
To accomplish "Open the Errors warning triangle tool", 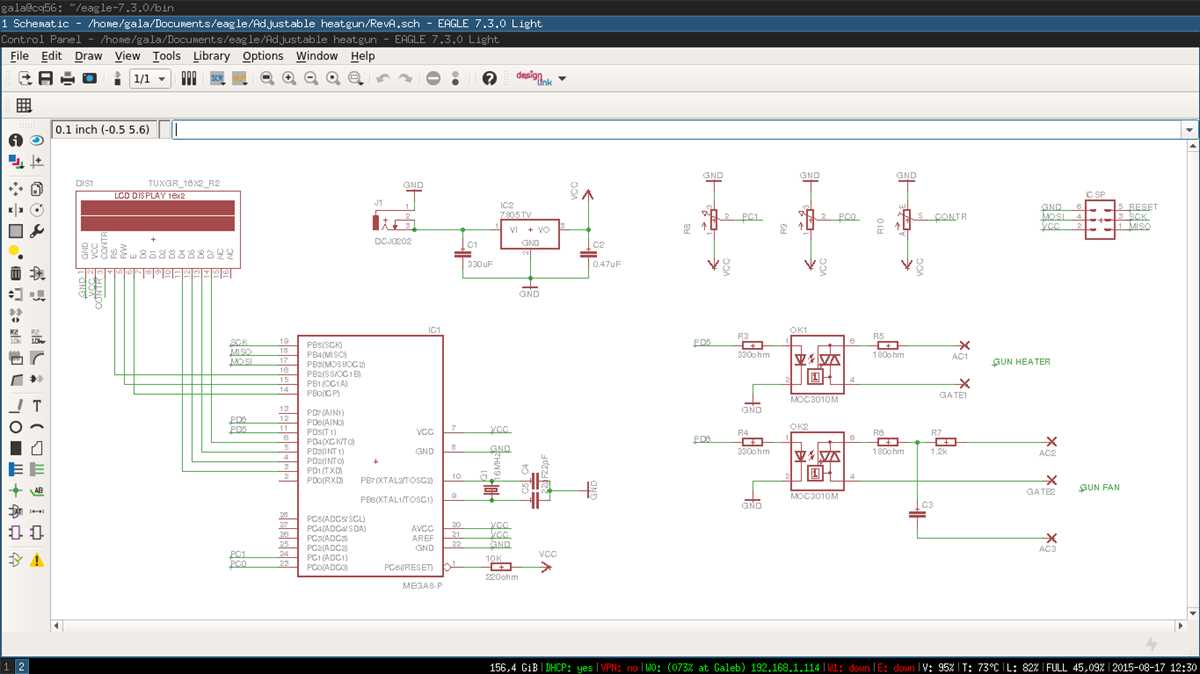I will [37, 560].
